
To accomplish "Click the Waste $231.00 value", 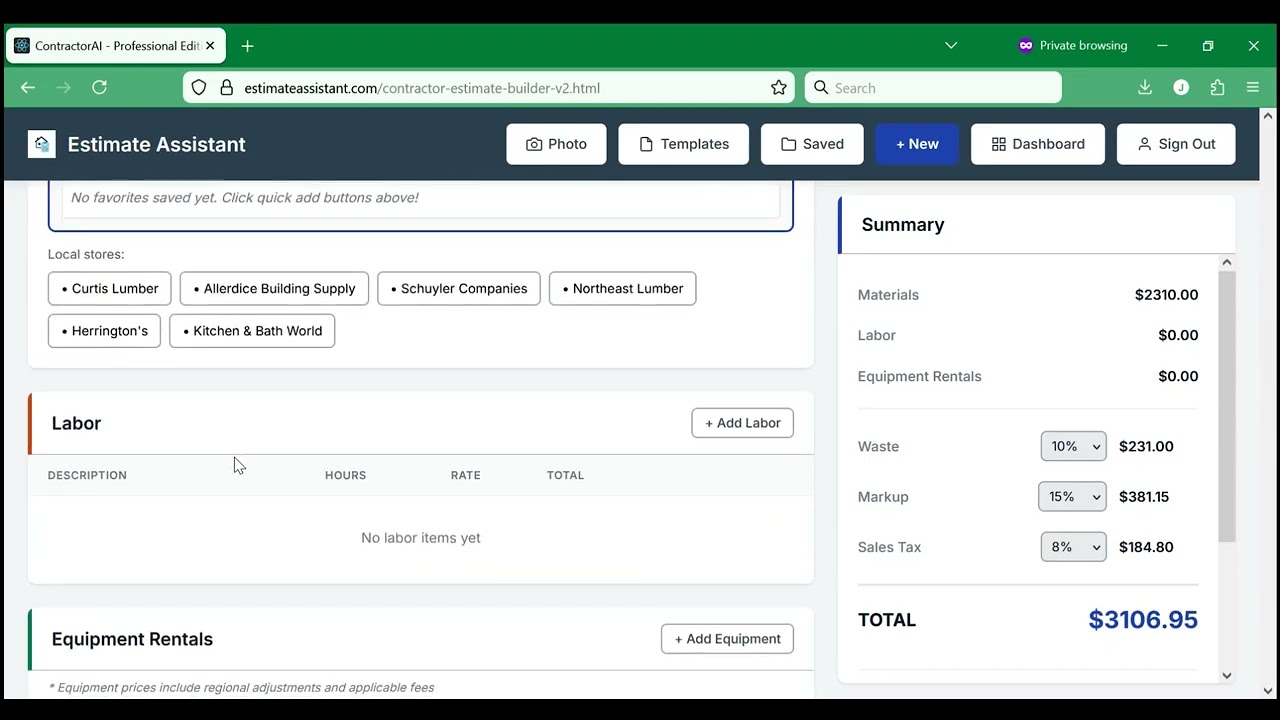I will click(x=1146, y=446).
